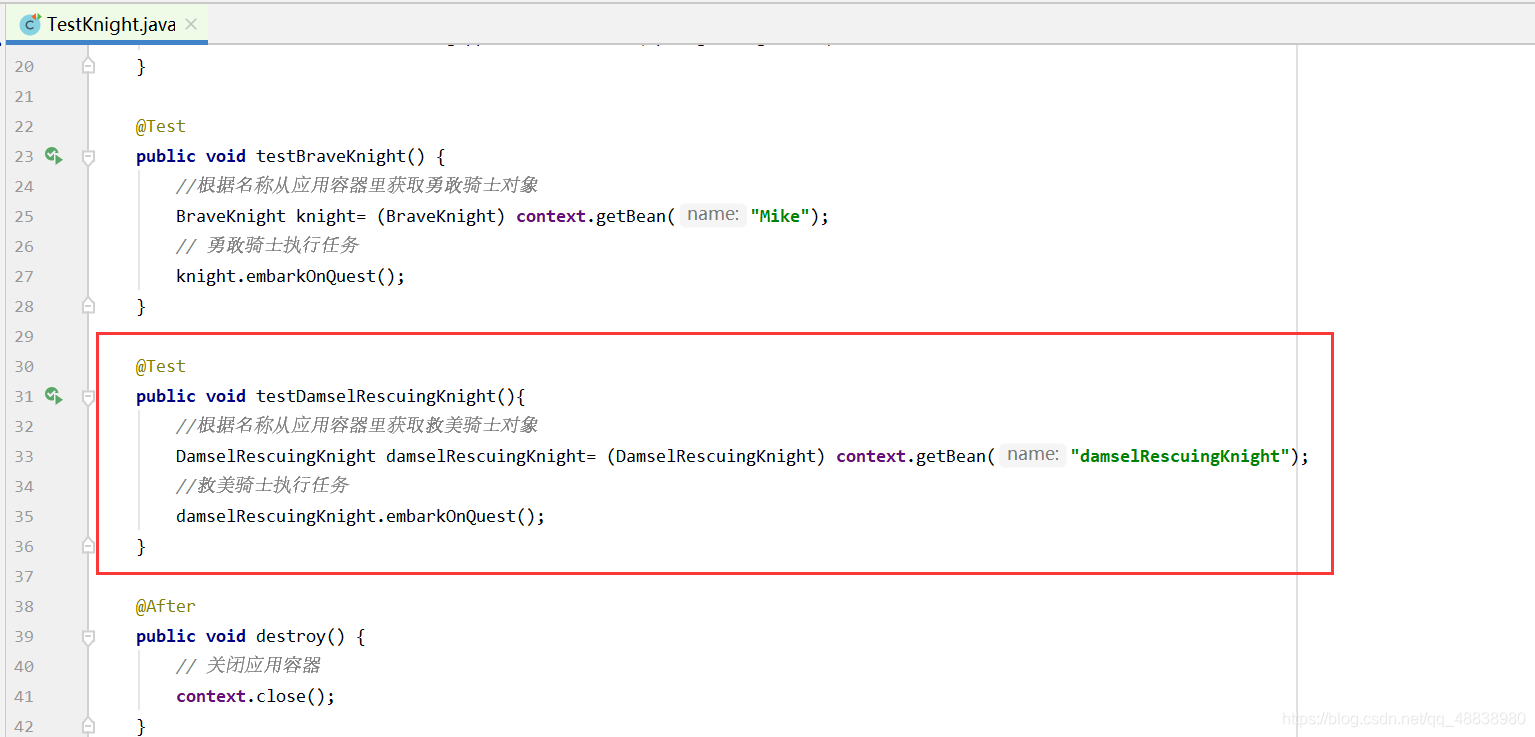Image resolution: width=1535 pixels, height=737 pixels.
Task: Switch to the TestKnight.java editor tab
Action: pos(106,25)
